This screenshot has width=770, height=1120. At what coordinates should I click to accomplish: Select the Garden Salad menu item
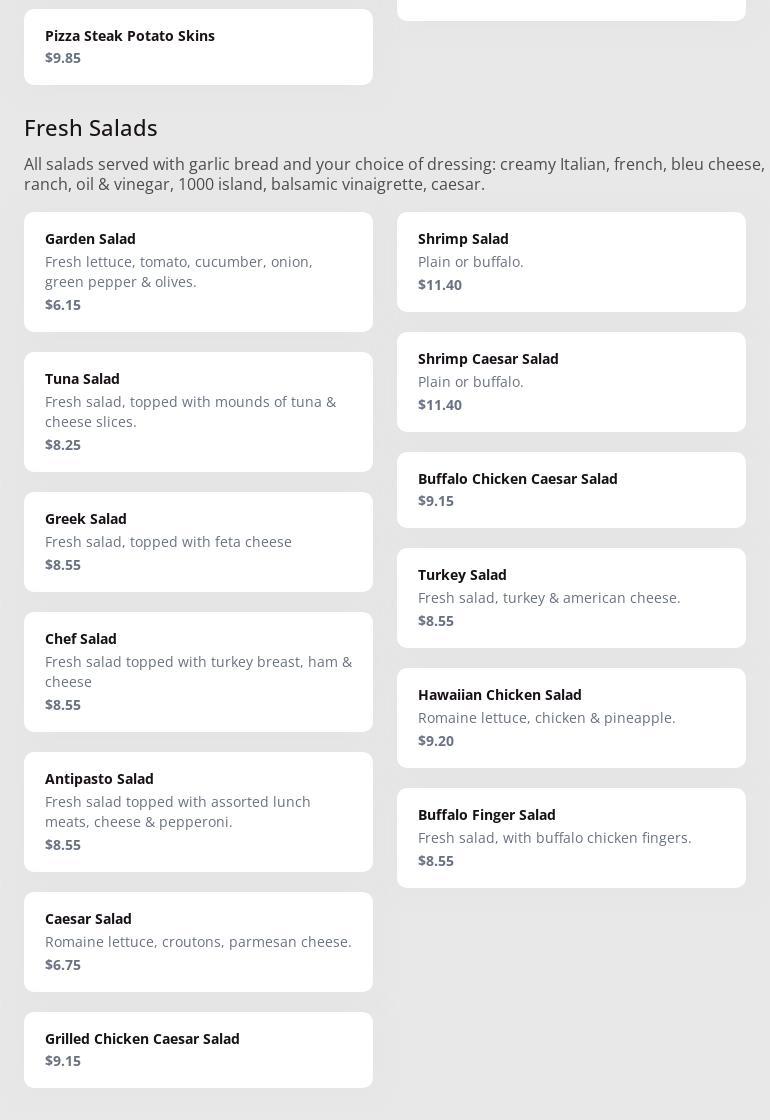198,271
